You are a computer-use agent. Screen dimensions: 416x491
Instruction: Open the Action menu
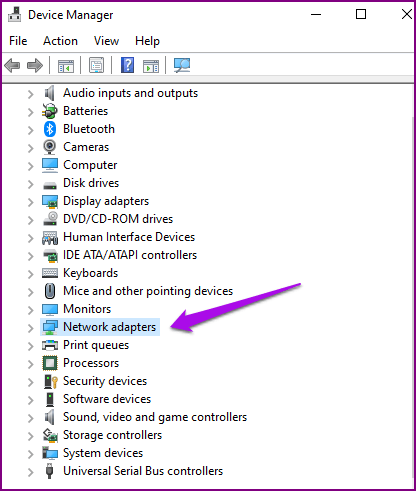click(60, 41)
